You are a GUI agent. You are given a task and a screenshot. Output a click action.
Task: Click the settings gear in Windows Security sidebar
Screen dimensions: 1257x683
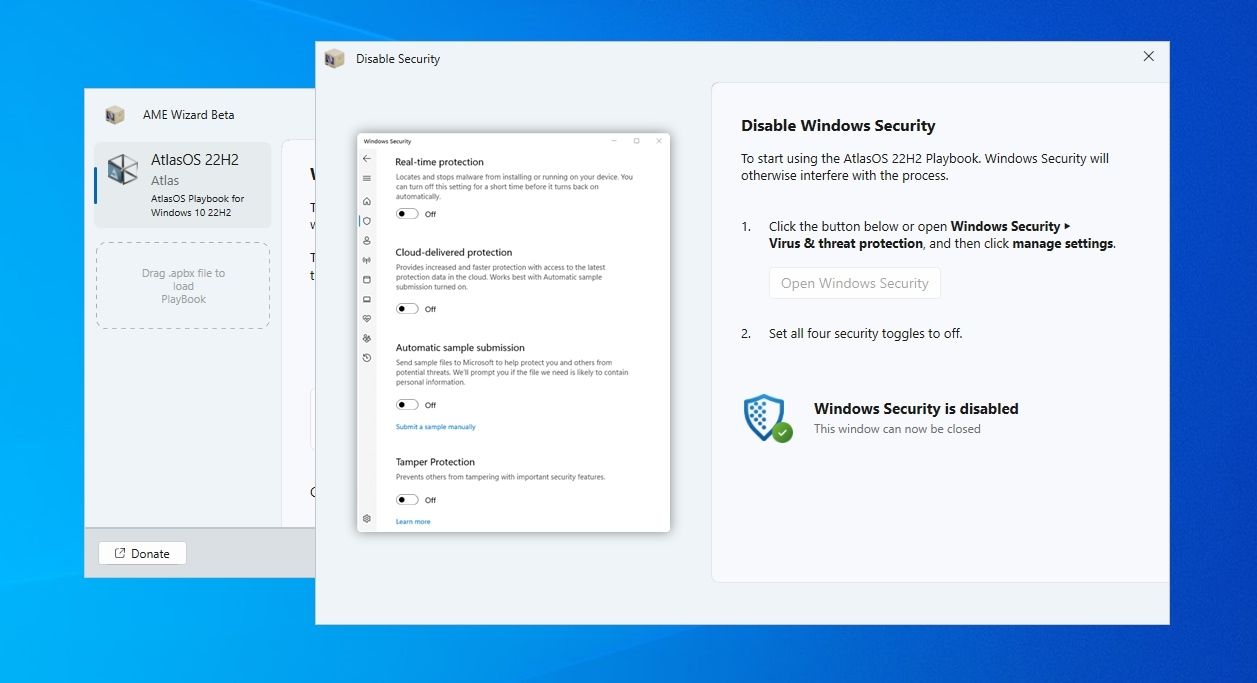tap(367, 519)
